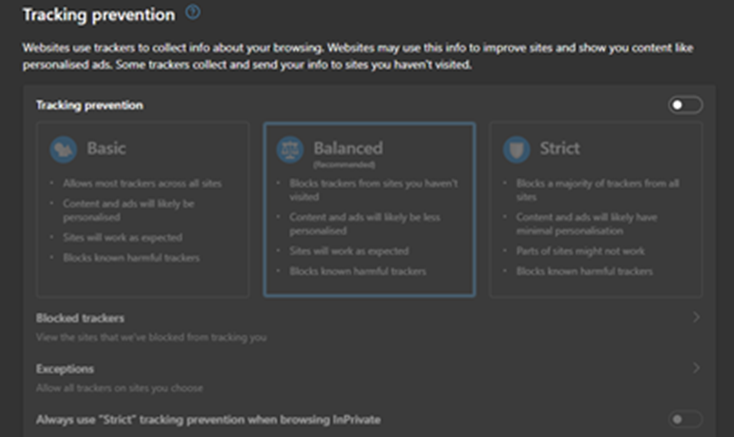Click "Allow all trackers on sites you choose" text
The width and height of the screenshot is (734, 437).
(x=119, y=387)
